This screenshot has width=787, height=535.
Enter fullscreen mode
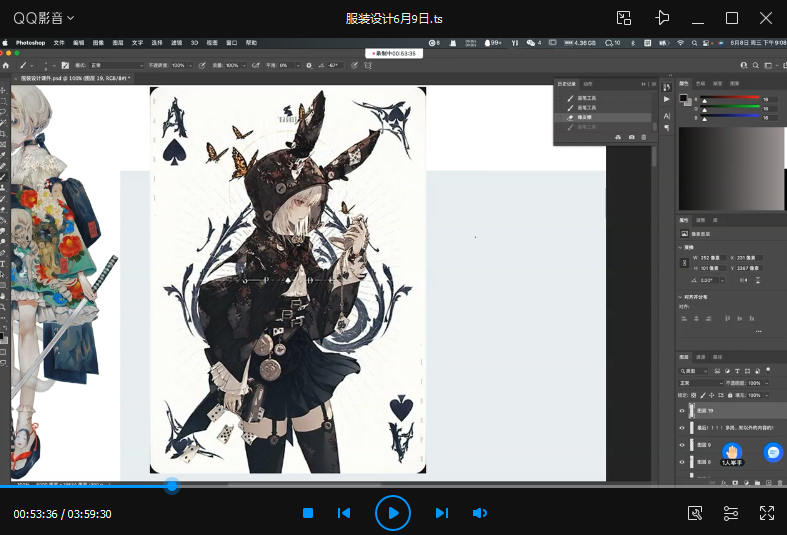[767, 513]
